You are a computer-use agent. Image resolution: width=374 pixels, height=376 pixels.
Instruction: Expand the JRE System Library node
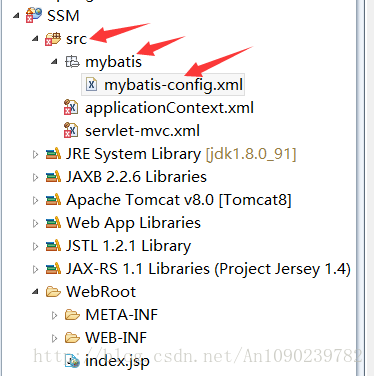(x=35, y=154)
